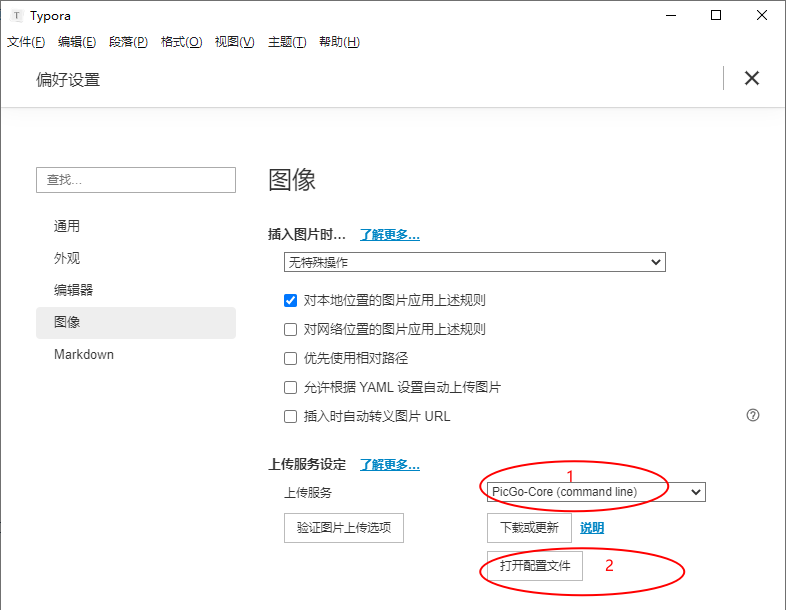Open the 文件(F) menu

click(x=26, y=42)
